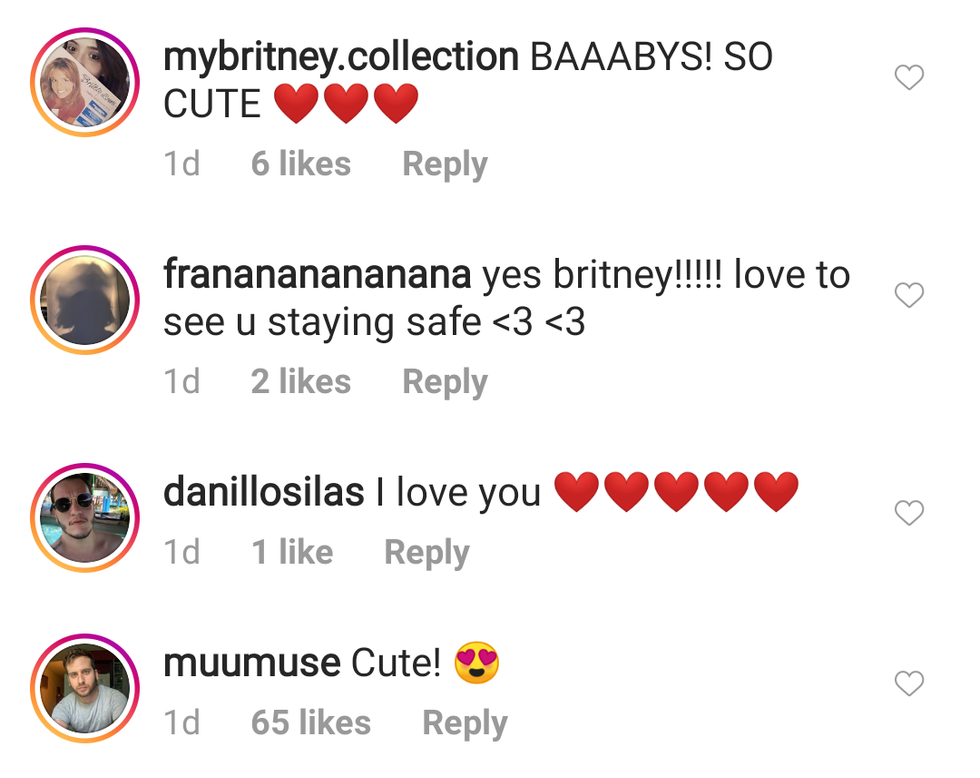This screenshot has width=980, height=778.
Task: Visit franananananana username link
Action: click(x=317, y=275)
